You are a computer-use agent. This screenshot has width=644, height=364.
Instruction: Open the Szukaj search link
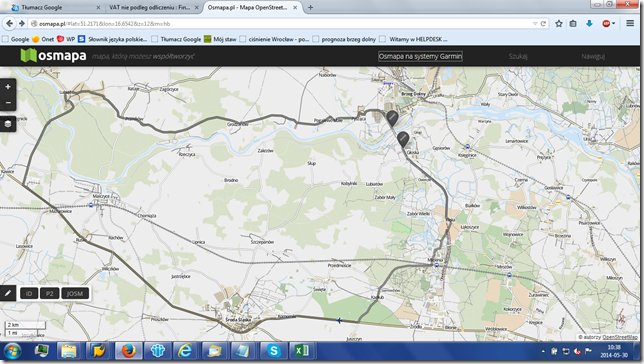(518, 56)
